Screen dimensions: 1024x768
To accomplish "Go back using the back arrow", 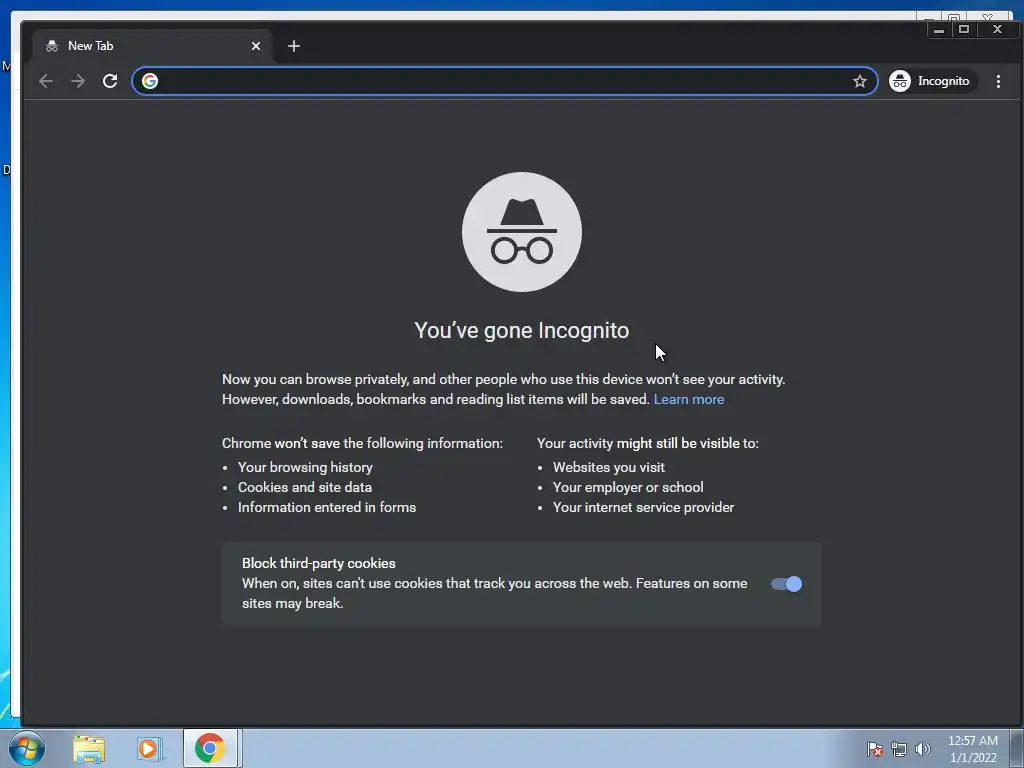I will (x=46, y=81).
